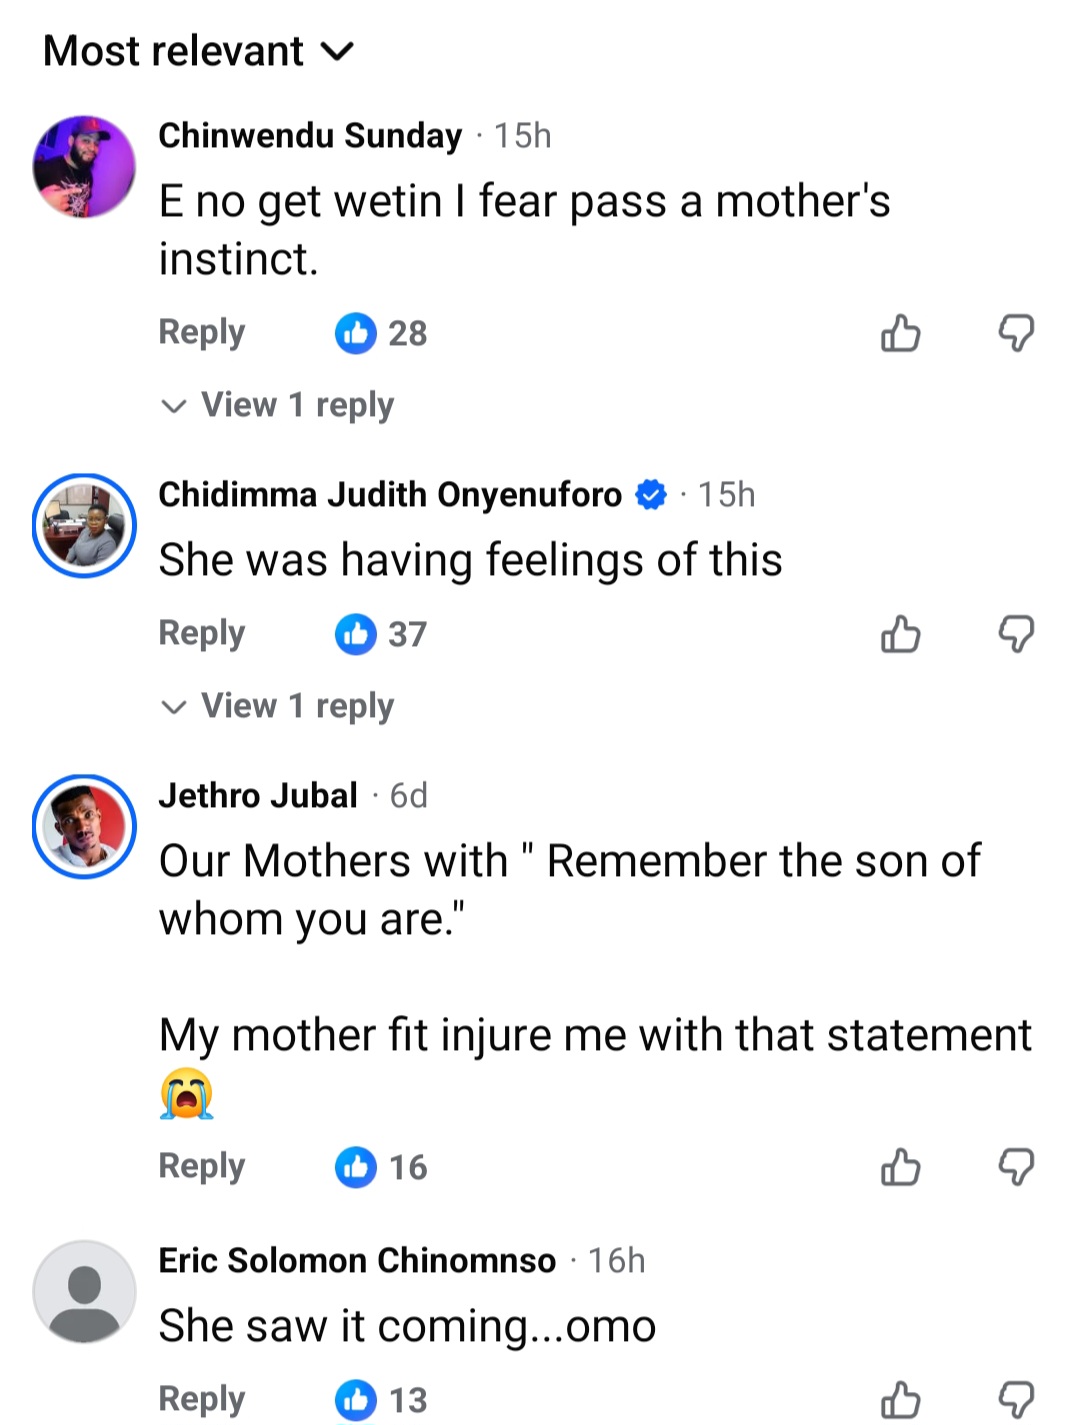Click the crying emoji in Jethro's comment
The height and width of the screenshot is (1425, 1080).
coord(185,1093)
